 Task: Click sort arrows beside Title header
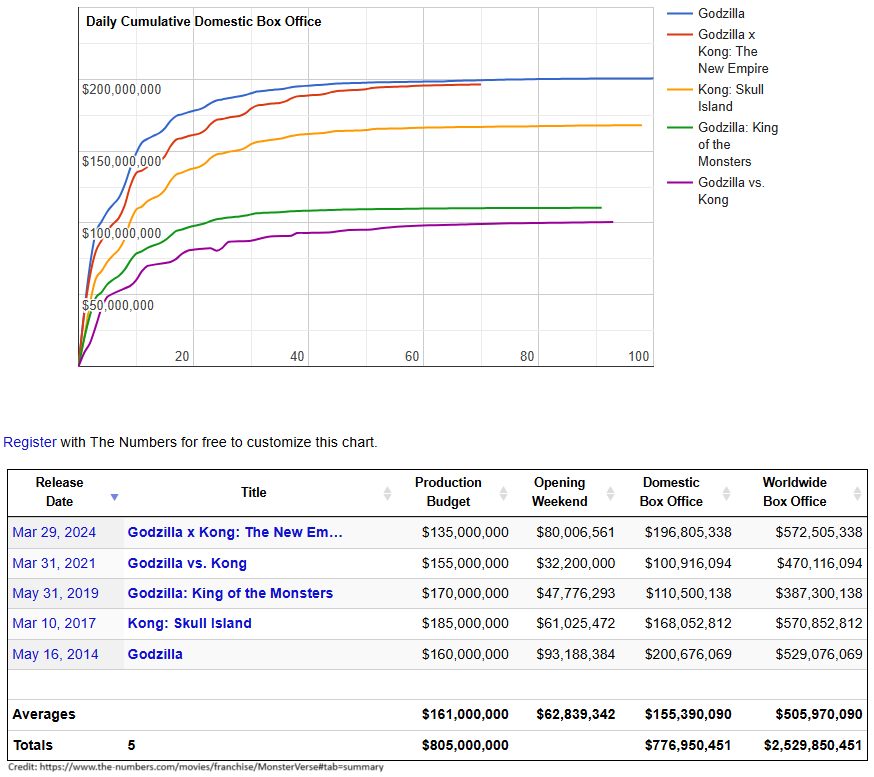pyautogui.click(x=387, y=493)
